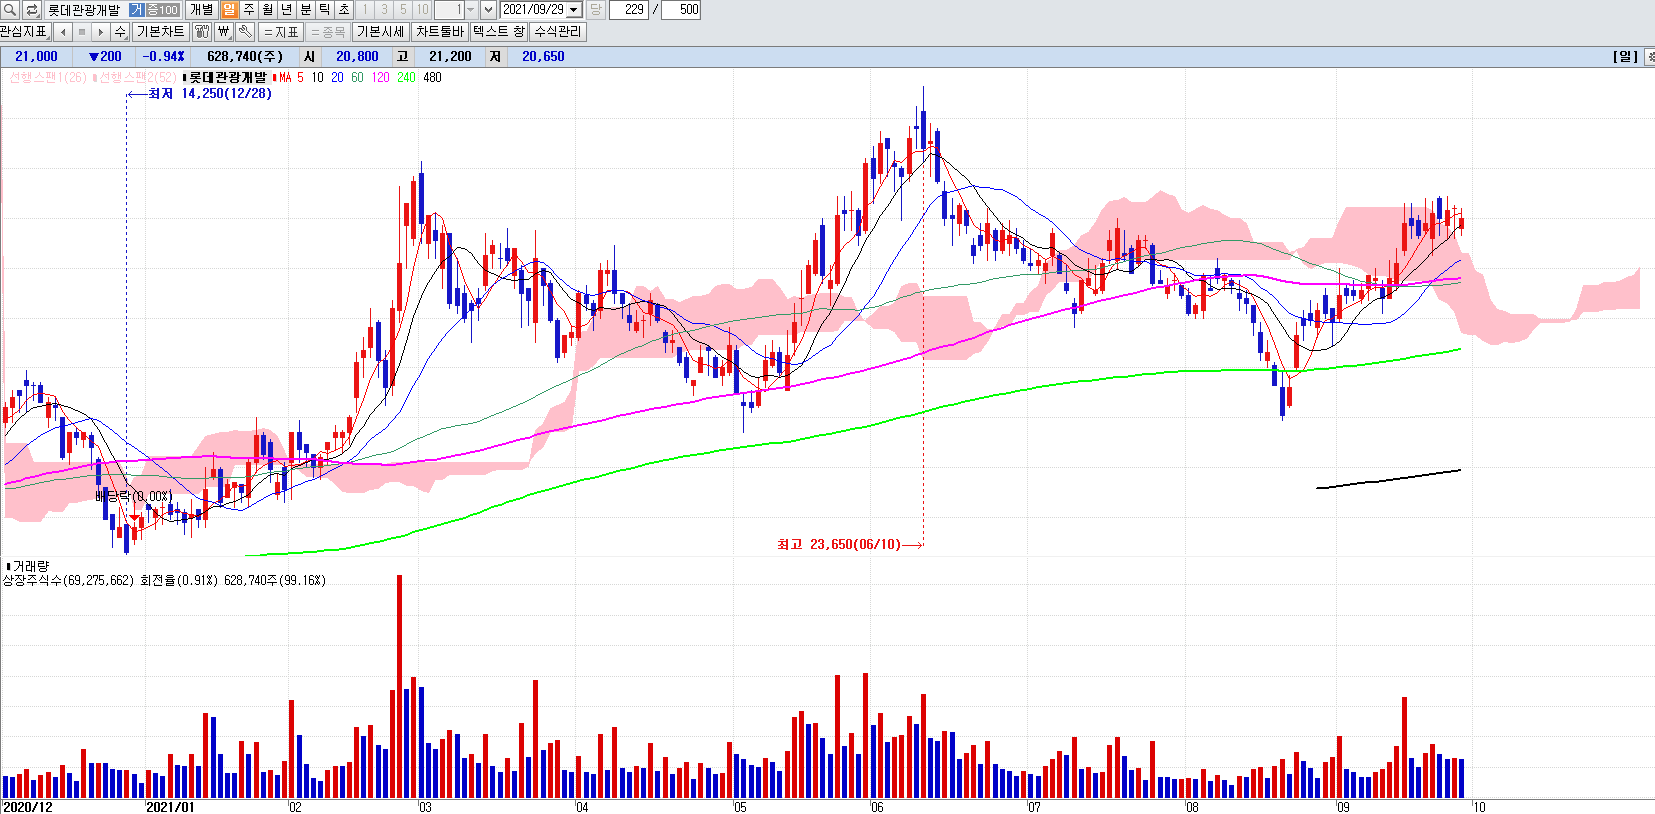Click the interval preset 10 button

[422, 10]
